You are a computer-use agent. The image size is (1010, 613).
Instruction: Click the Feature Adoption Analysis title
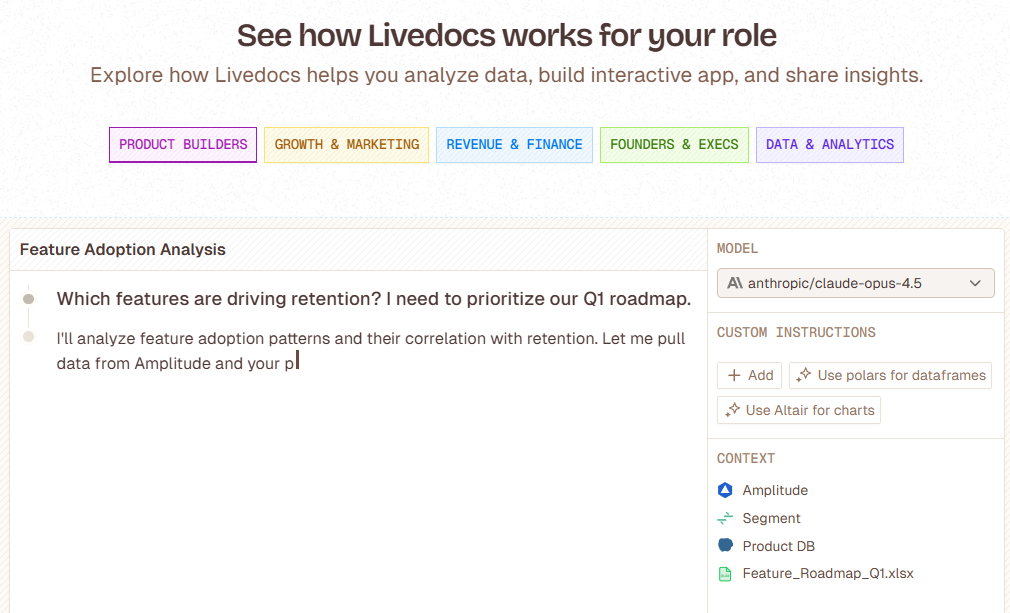point(123,250)
